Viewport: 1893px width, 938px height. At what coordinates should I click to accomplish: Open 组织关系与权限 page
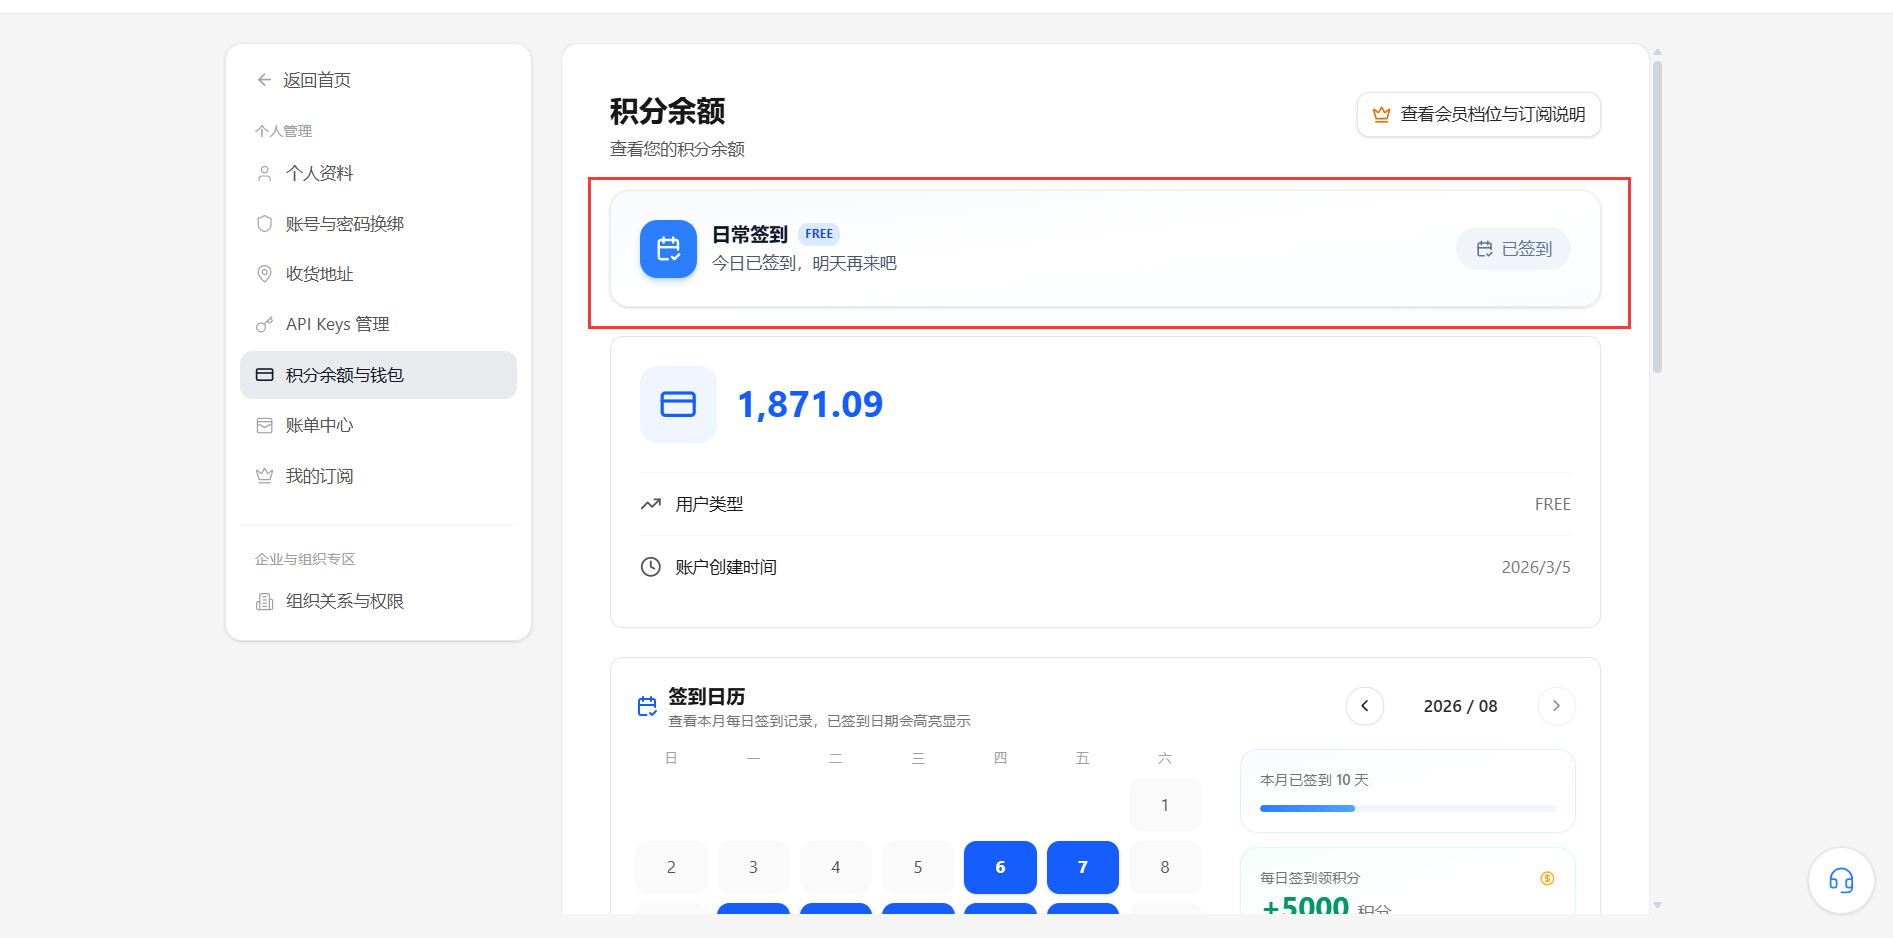[x=378, y=601]
